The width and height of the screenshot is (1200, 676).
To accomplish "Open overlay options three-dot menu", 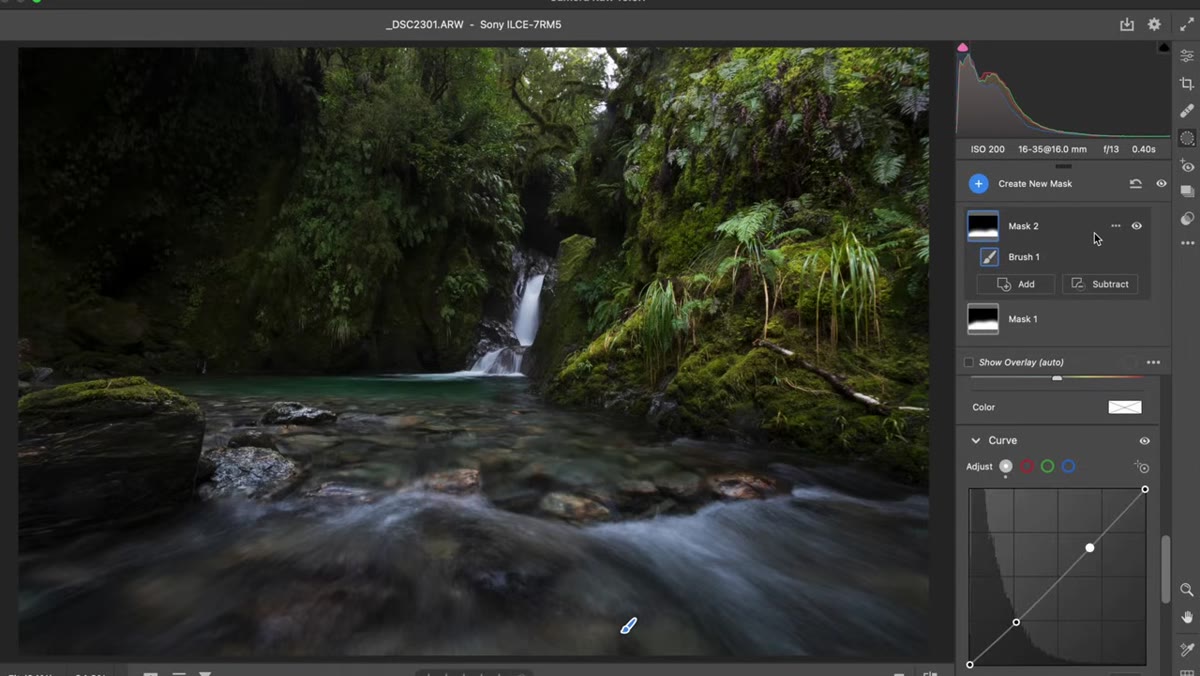I will 1153,362.
